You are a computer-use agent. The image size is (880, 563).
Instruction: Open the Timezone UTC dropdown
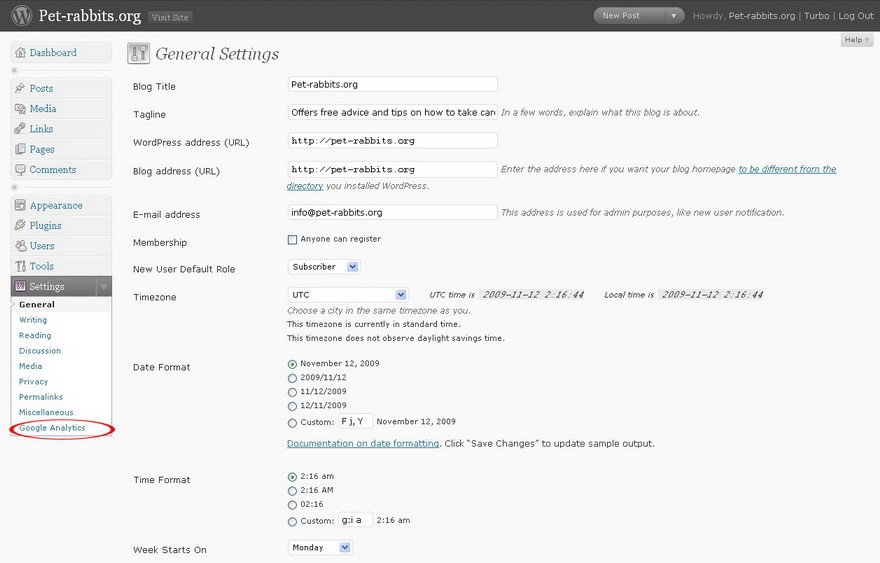[x=348, y=295]
